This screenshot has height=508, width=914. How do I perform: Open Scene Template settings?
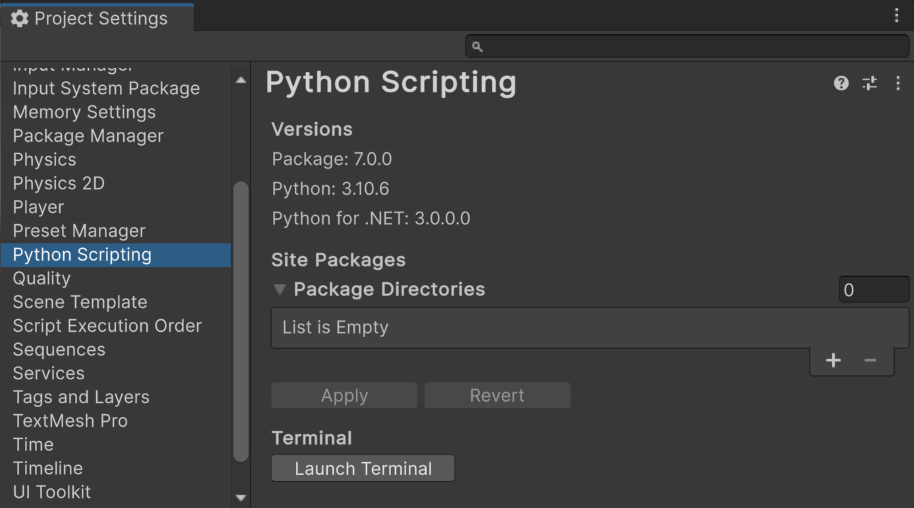pyautogui.click(x=115, y=302)
